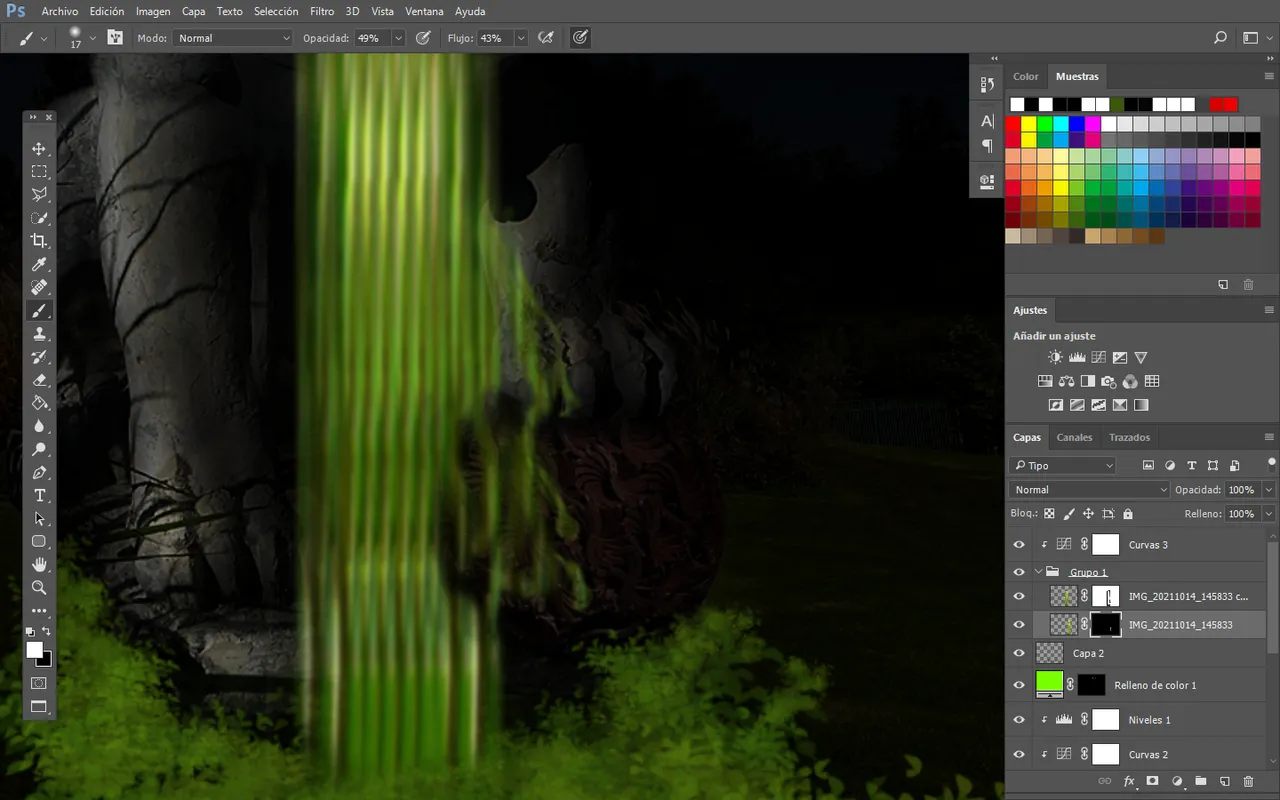Open the Flujo slider dropdown

(521, 38)
